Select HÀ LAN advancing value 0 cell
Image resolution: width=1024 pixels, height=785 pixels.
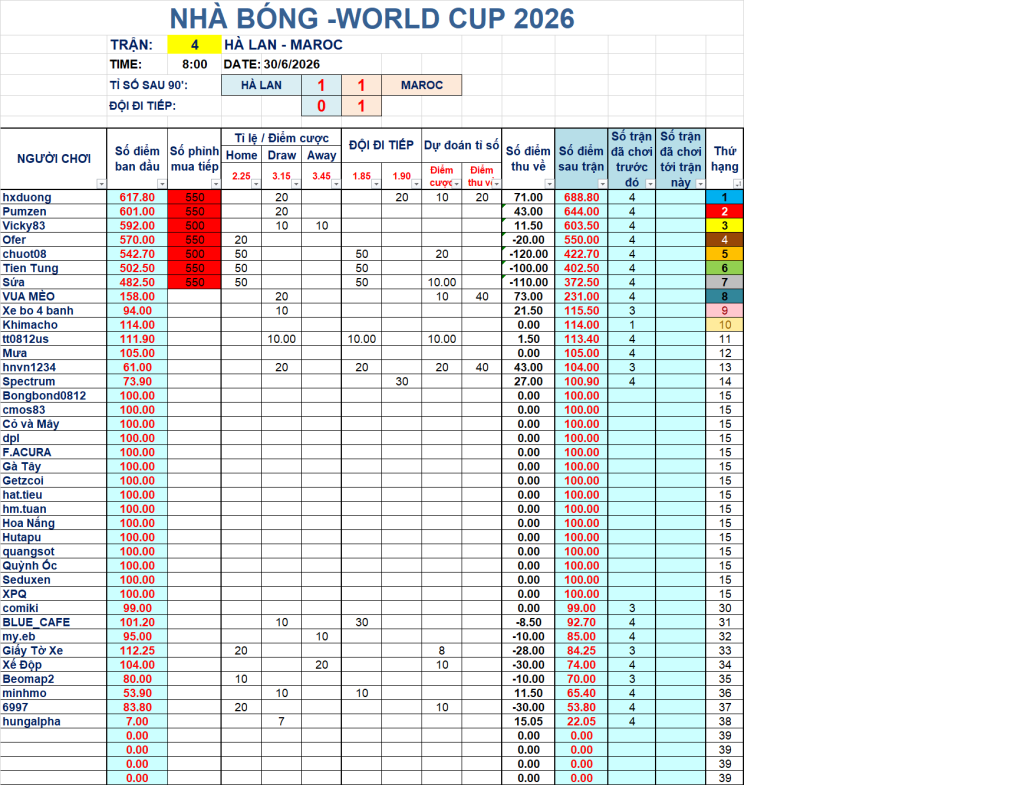tap(321, 106)
